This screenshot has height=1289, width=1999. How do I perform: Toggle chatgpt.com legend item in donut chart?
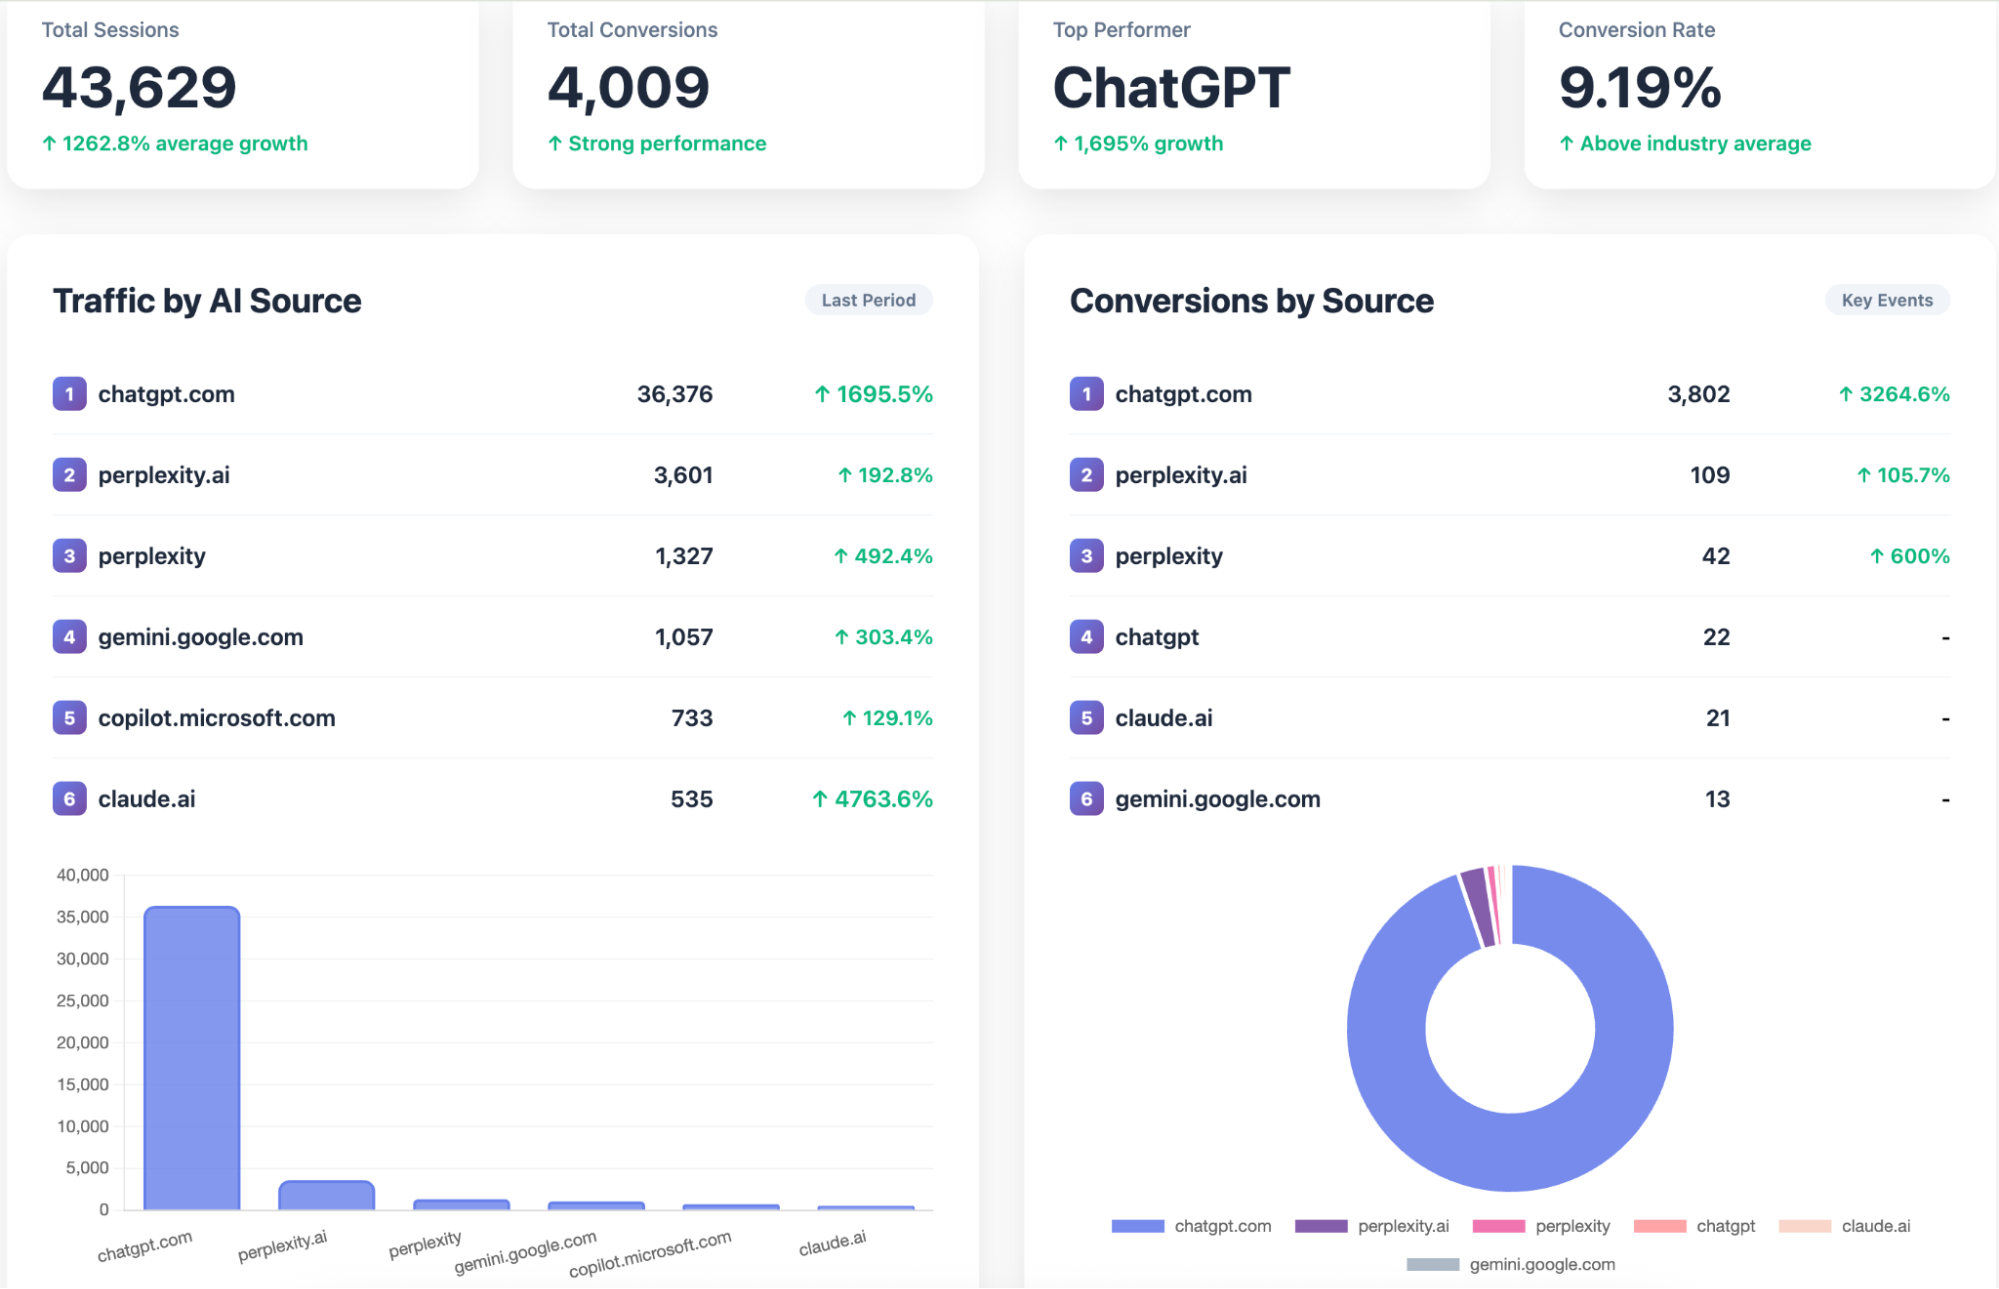coord(1192,1226)
